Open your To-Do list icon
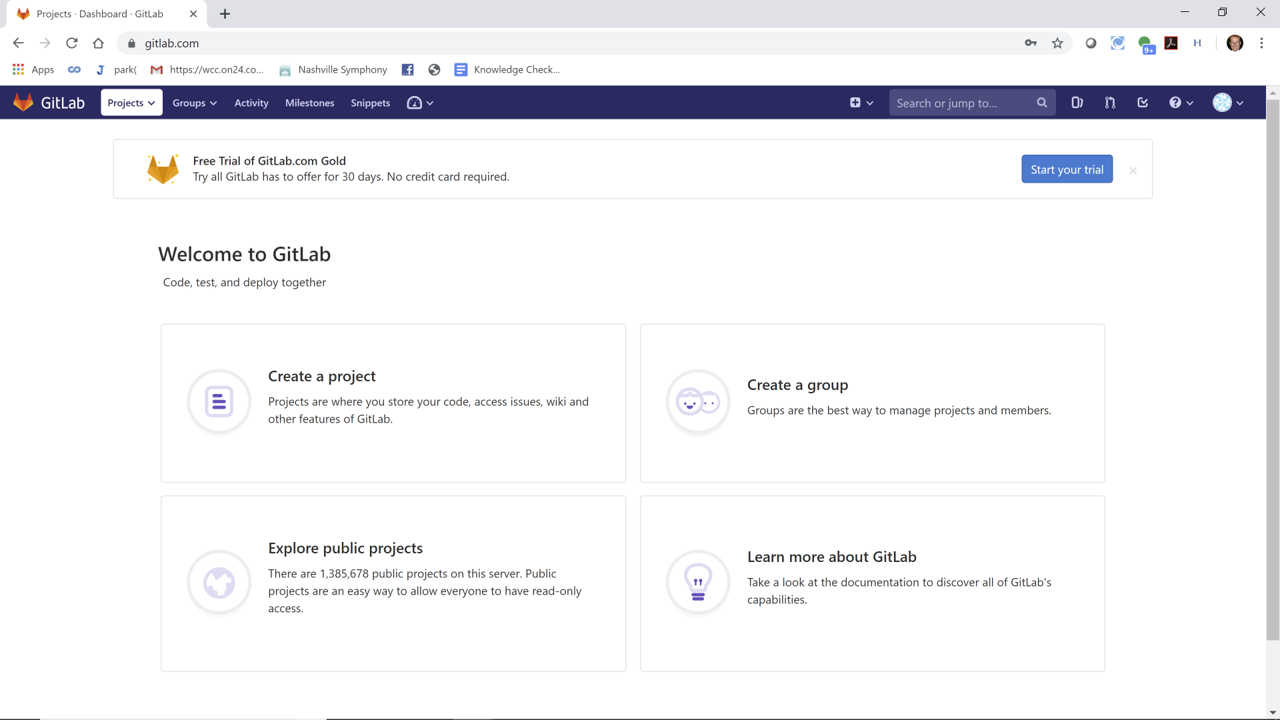1280x720 pixels. tap(1143, 102)
